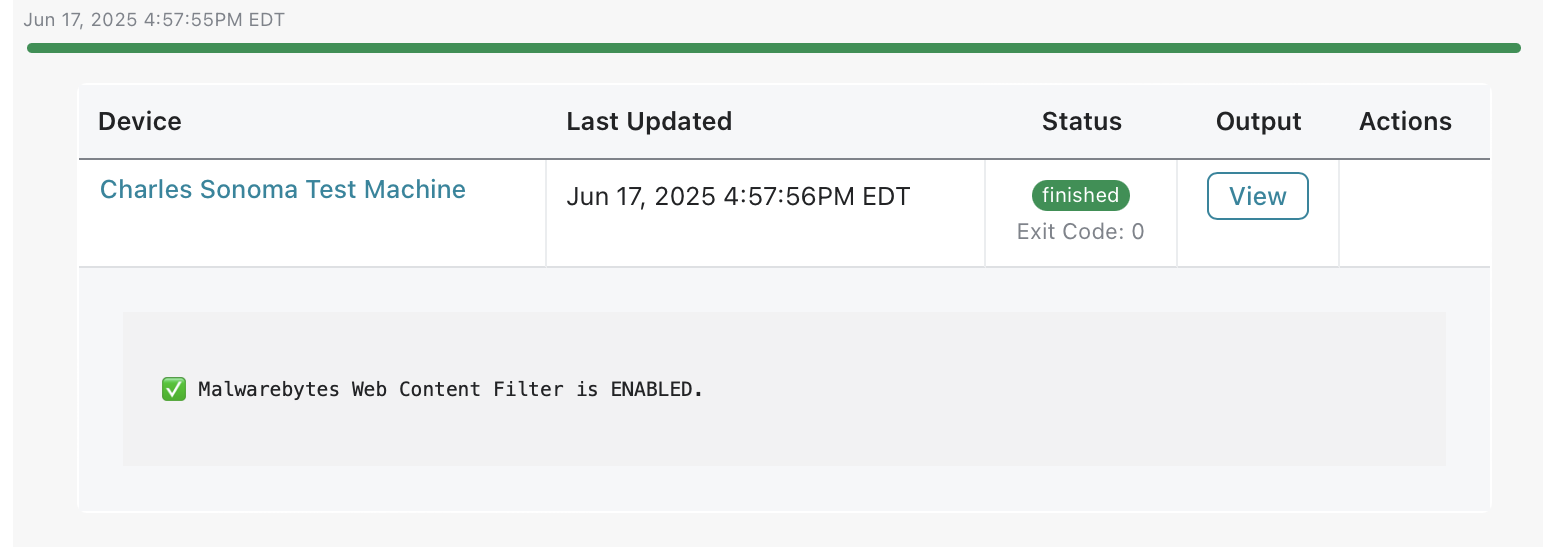1556x547 pixels.
Task: Click the green run progress bar
Action: [x=773, y=48]
